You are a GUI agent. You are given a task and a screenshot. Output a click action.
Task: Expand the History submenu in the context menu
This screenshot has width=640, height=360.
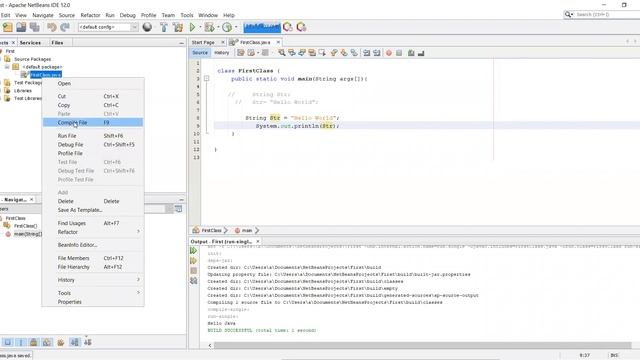pos(138,280)
